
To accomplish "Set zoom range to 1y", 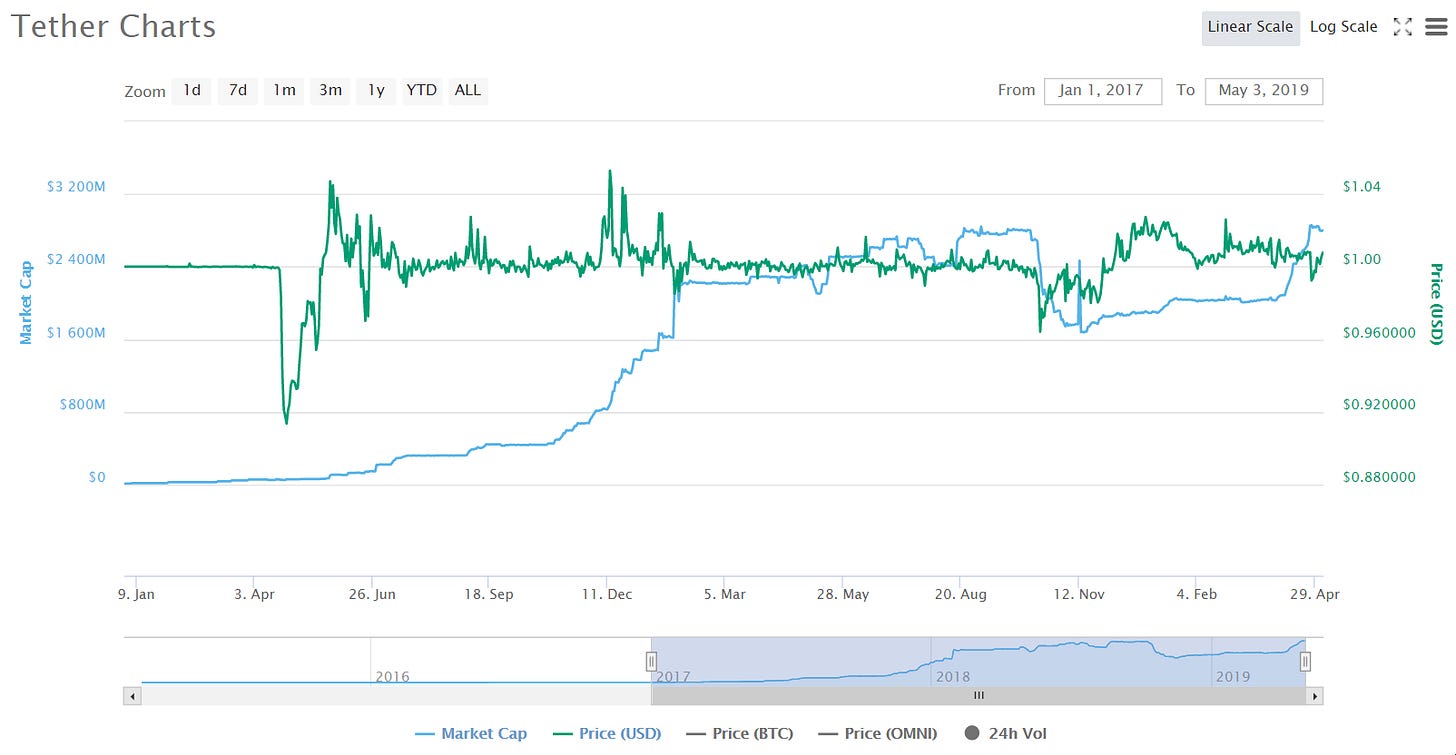I will click(376, 90).
